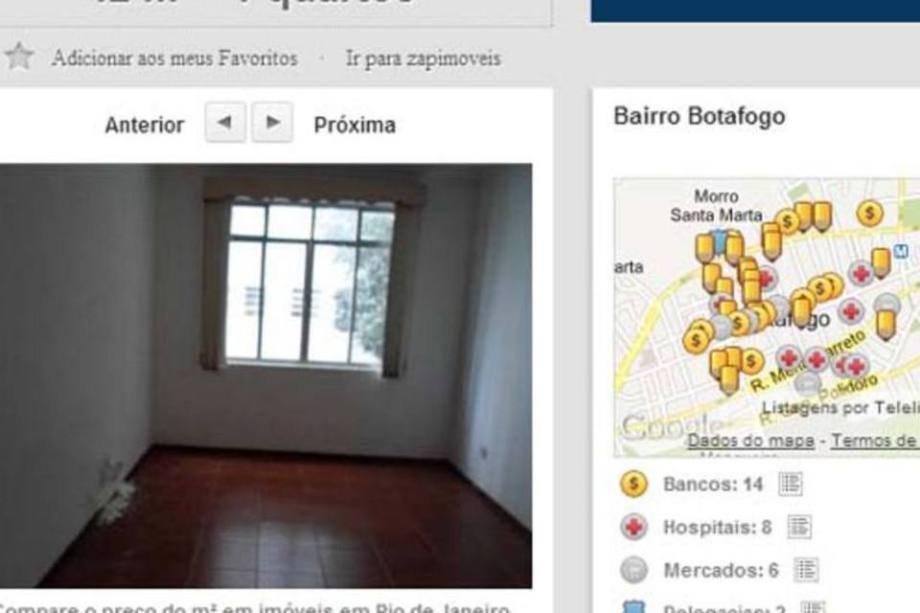
Task: Click the metro M marker on map
Action: click(901, 252)
